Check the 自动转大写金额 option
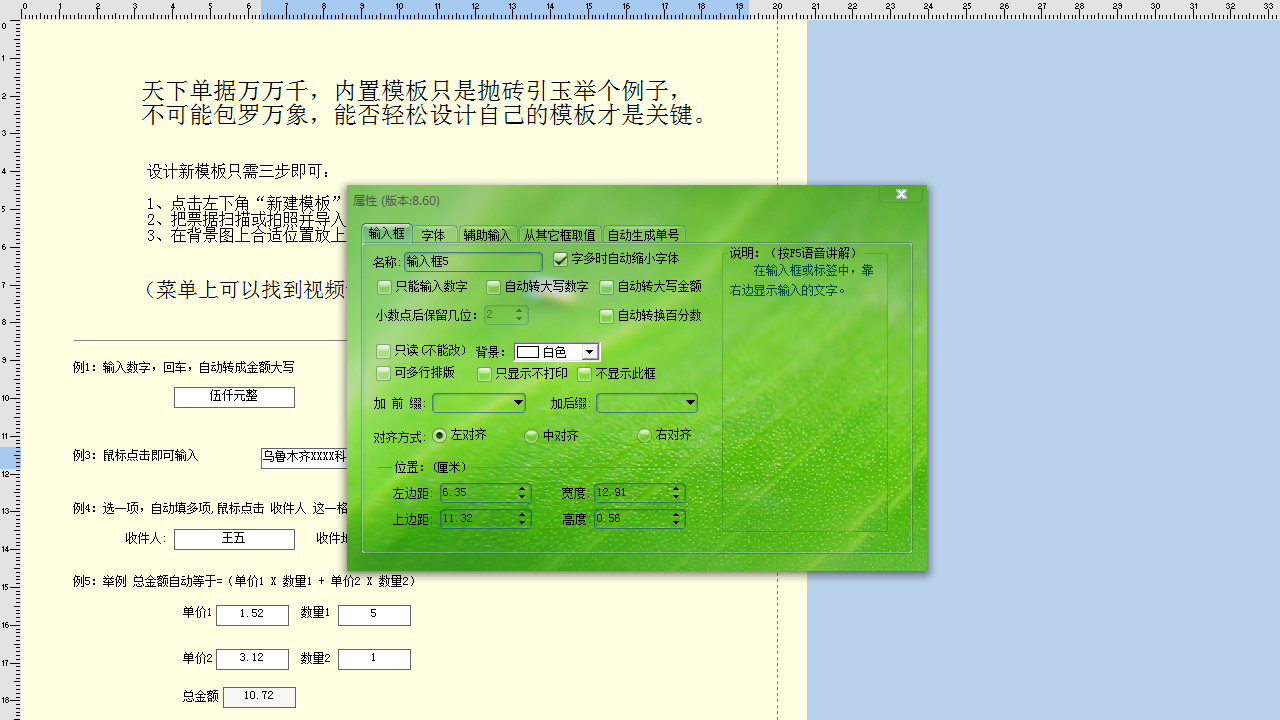The width and height of the screenshot is (1280, 720). coord(607,287)
